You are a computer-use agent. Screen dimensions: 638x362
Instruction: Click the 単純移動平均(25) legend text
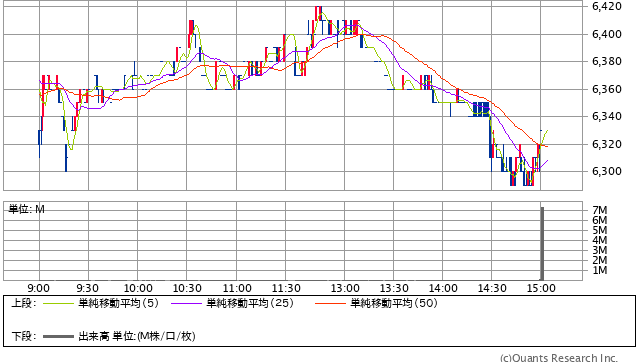[x=250, y=303]
